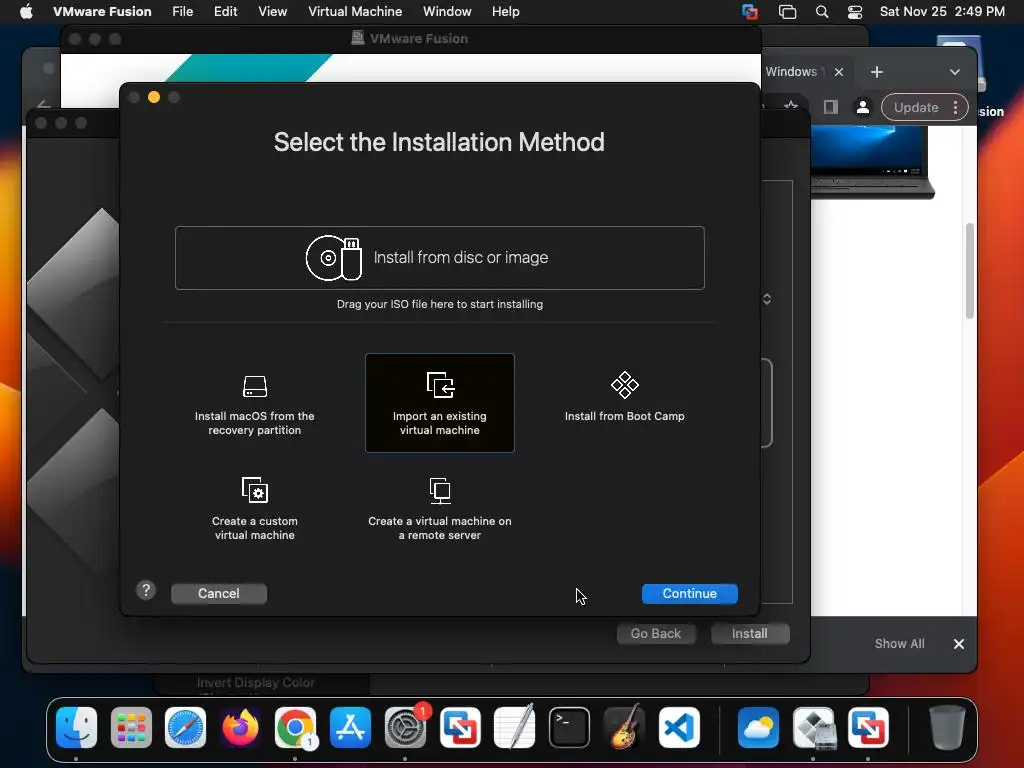Open Boot Camp Assistant from the Dock
1024x768 pixels.
coord(814,727)
